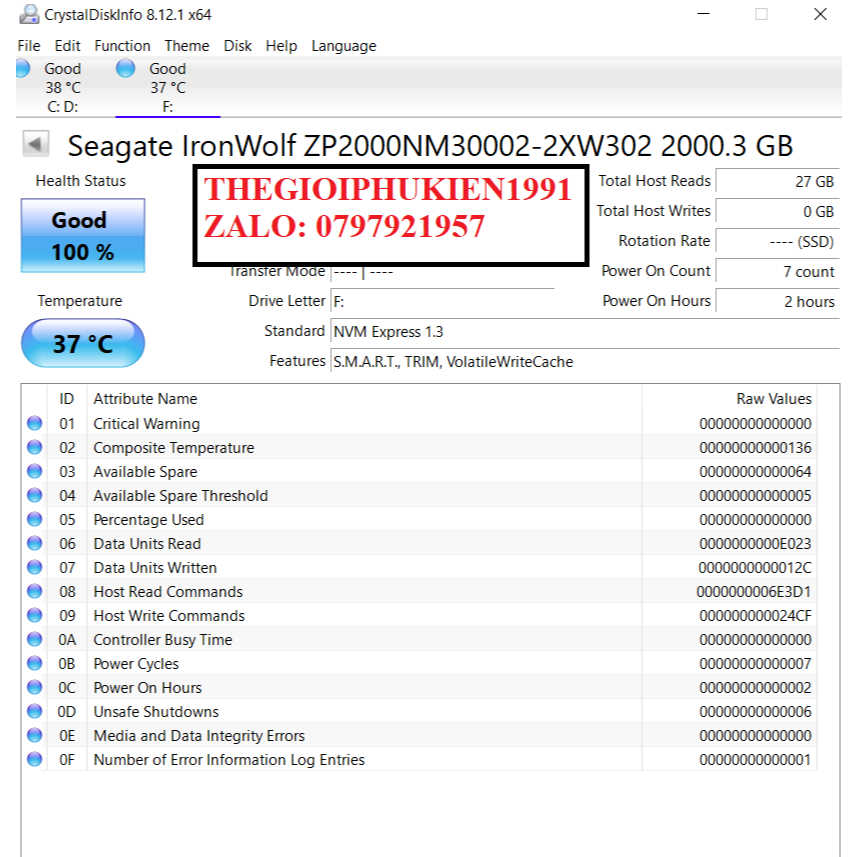
Task: Click the Good 100 % health status button
Action: click(82, 236)
